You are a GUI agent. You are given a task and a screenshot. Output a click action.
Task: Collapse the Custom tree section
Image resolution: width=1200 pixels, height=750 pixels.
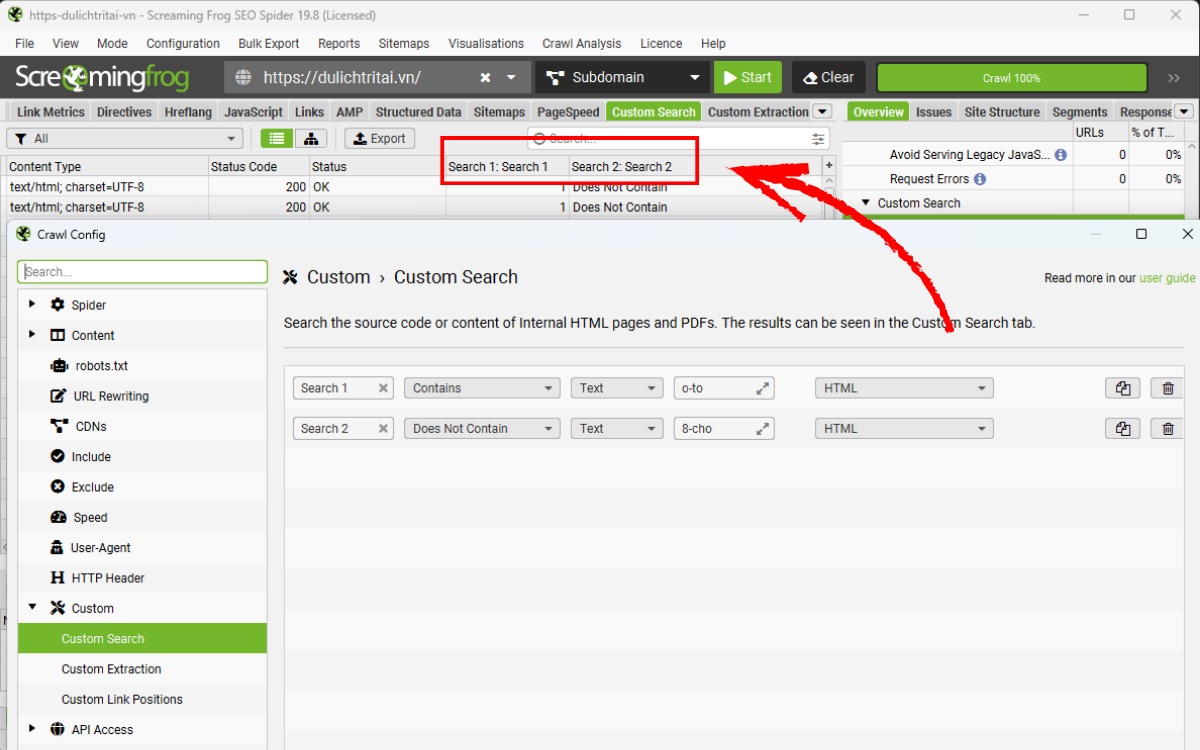coord(32,607)
